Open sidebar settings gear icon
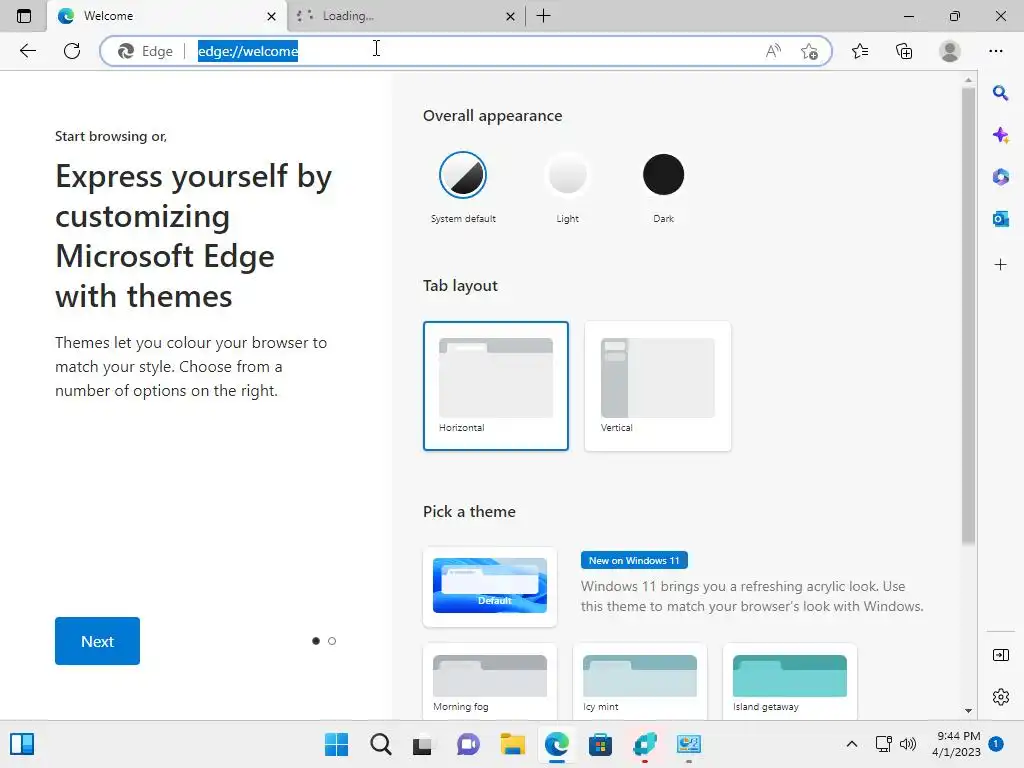Screen dimensions: 1024x768 [x=1000, y=697]
